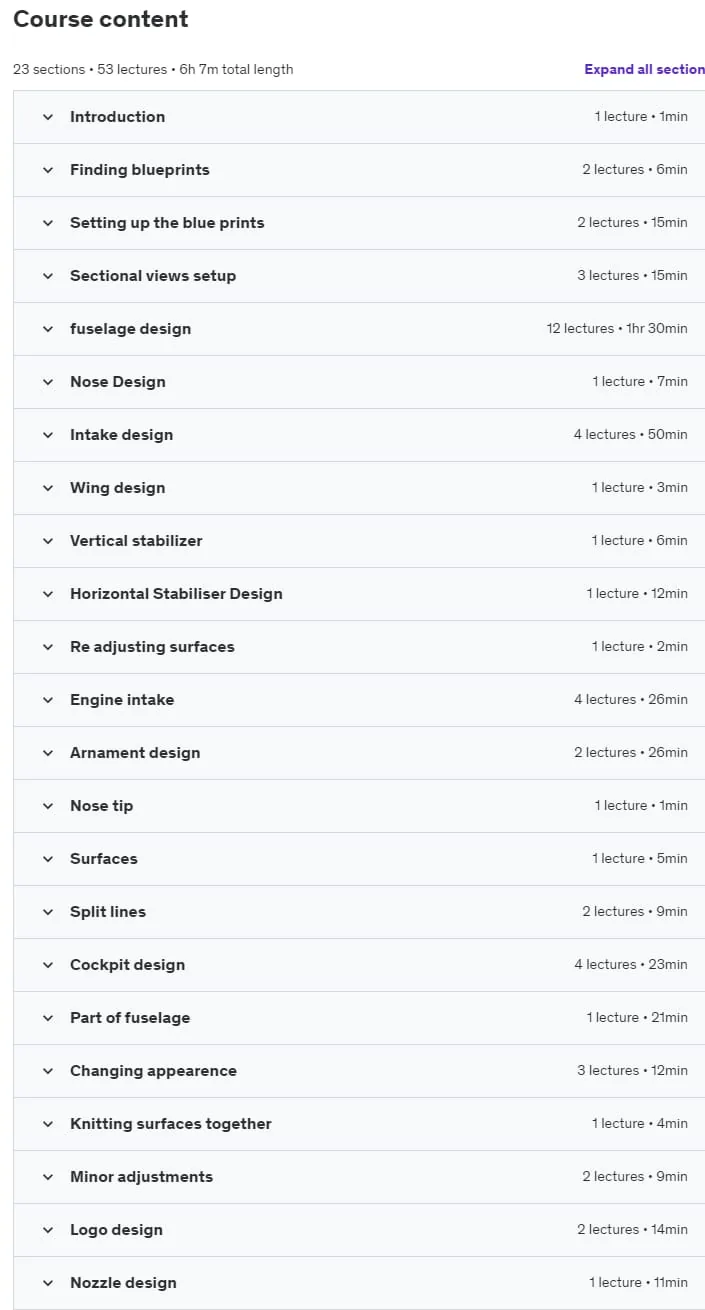Open the Sectional views setup chevron
705x1310 pixels.
(x=47, y=276)
